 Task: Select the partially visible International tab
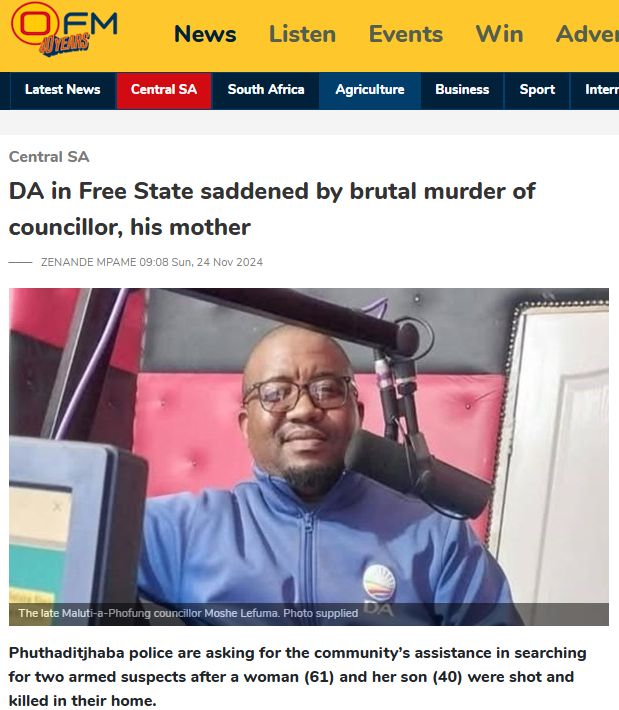595,90
